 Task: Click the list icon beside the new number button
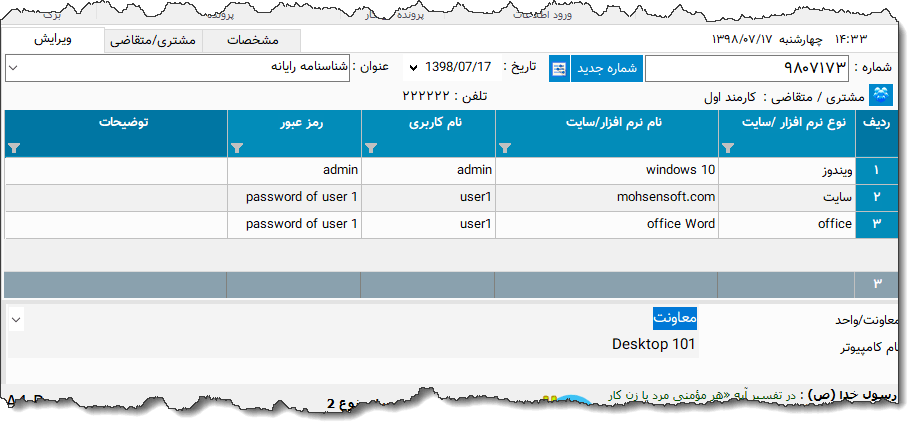click(558, 68)
